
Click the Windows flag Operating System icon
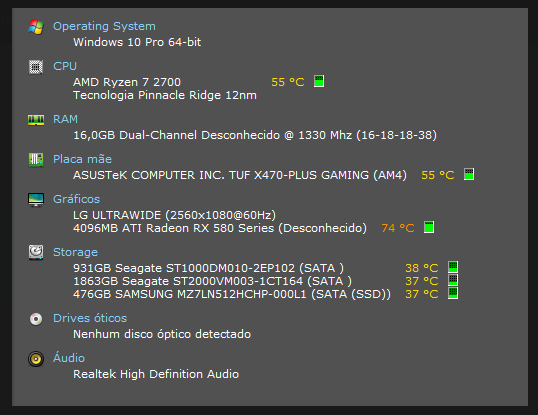(x=36, y=27)
